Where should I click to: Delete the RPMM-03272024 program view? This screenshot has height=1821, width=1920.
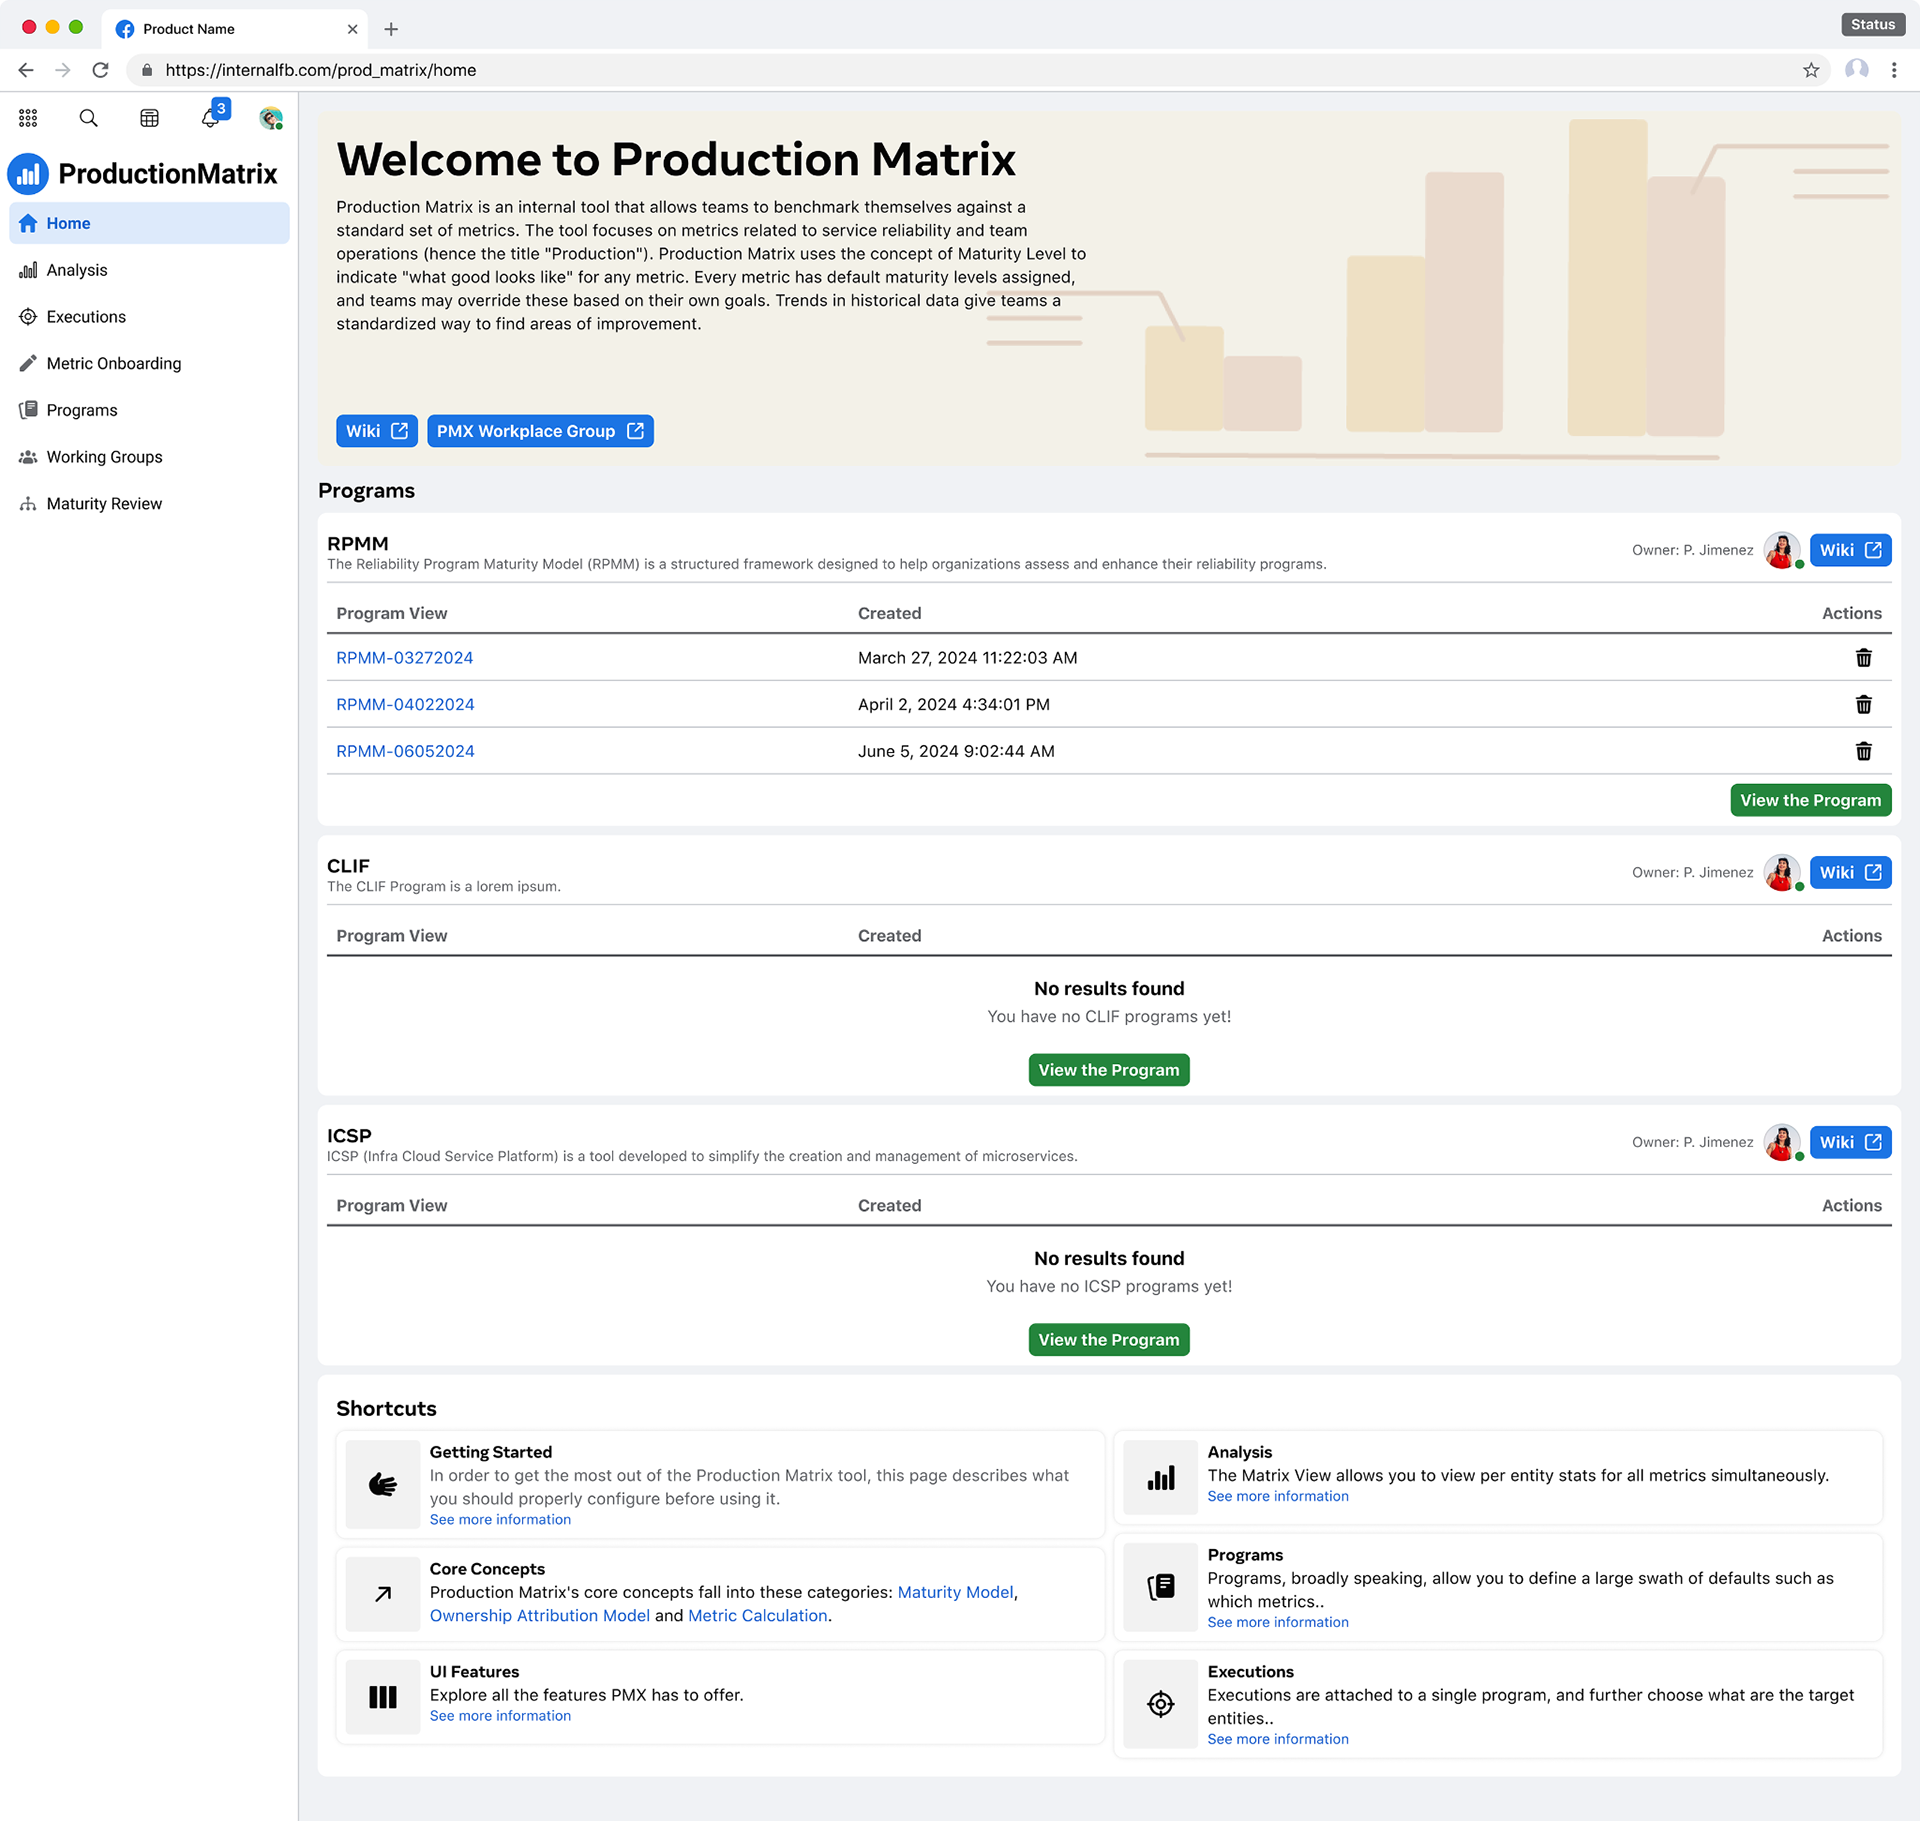1863,658
